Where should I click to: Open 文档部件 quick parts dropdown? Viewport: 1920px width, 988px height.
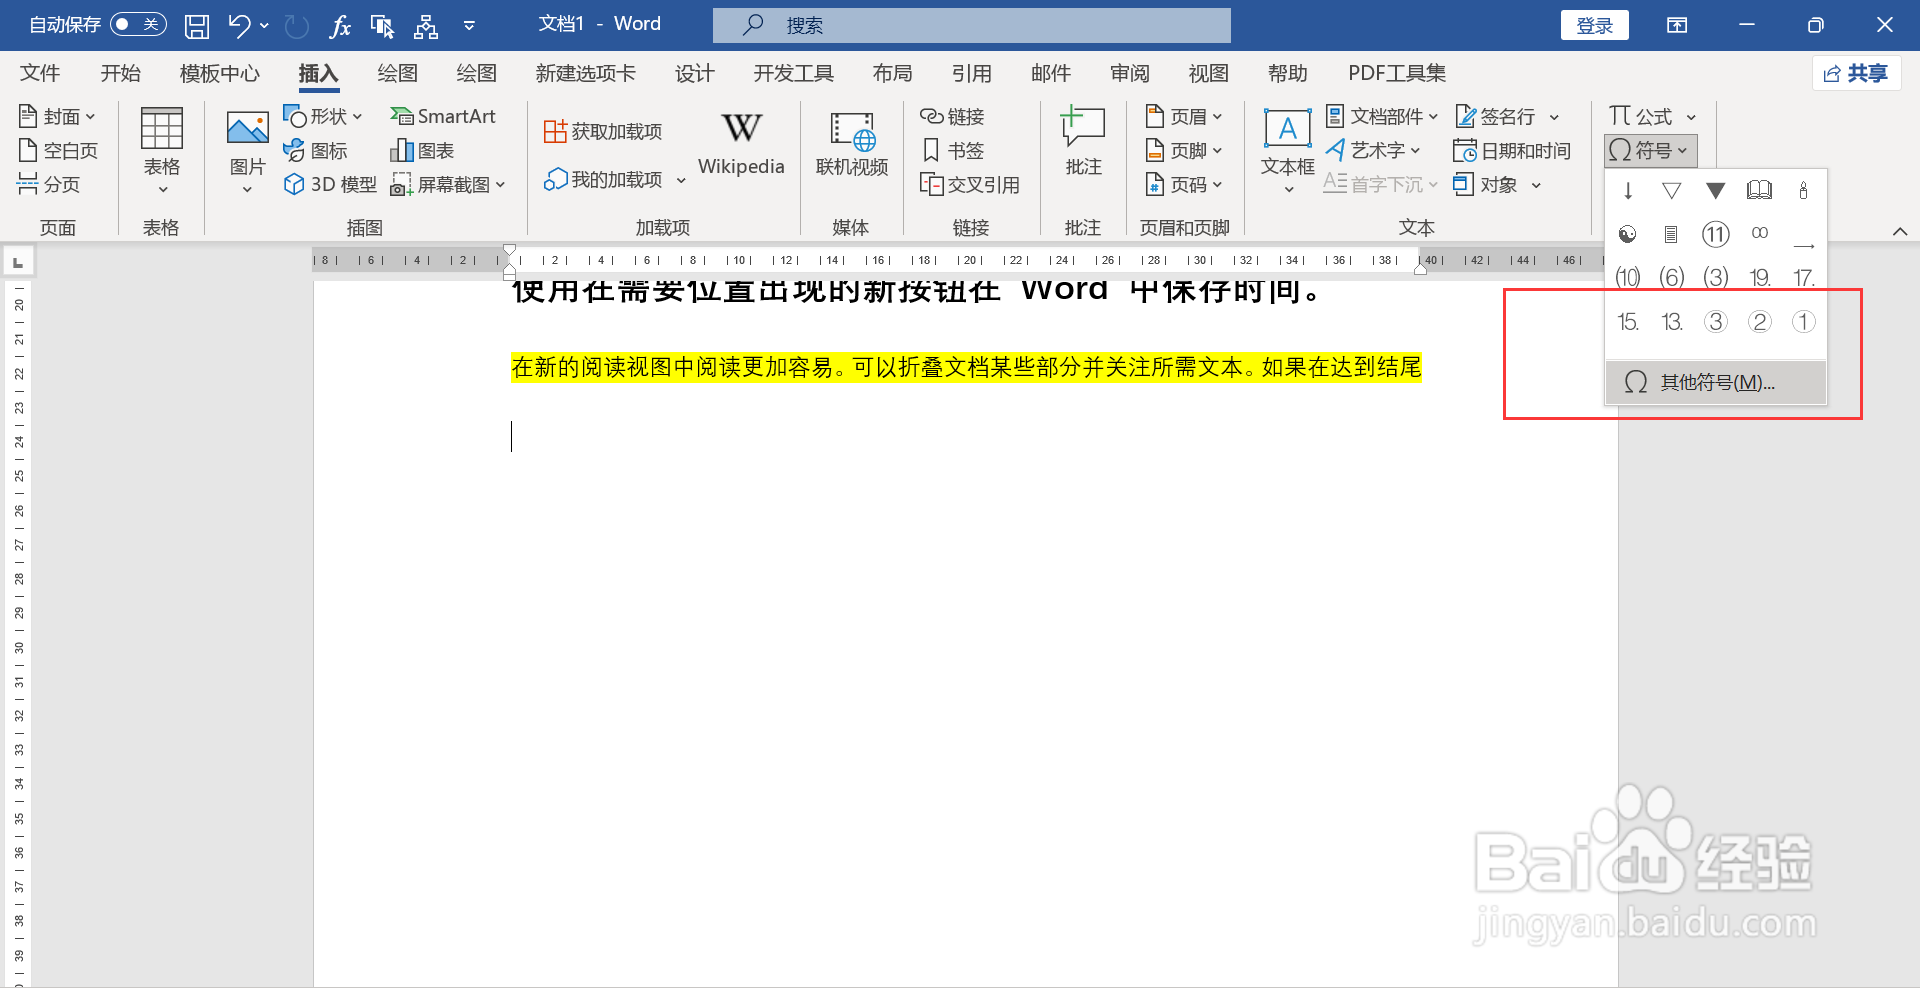(x=1382, y=117)
